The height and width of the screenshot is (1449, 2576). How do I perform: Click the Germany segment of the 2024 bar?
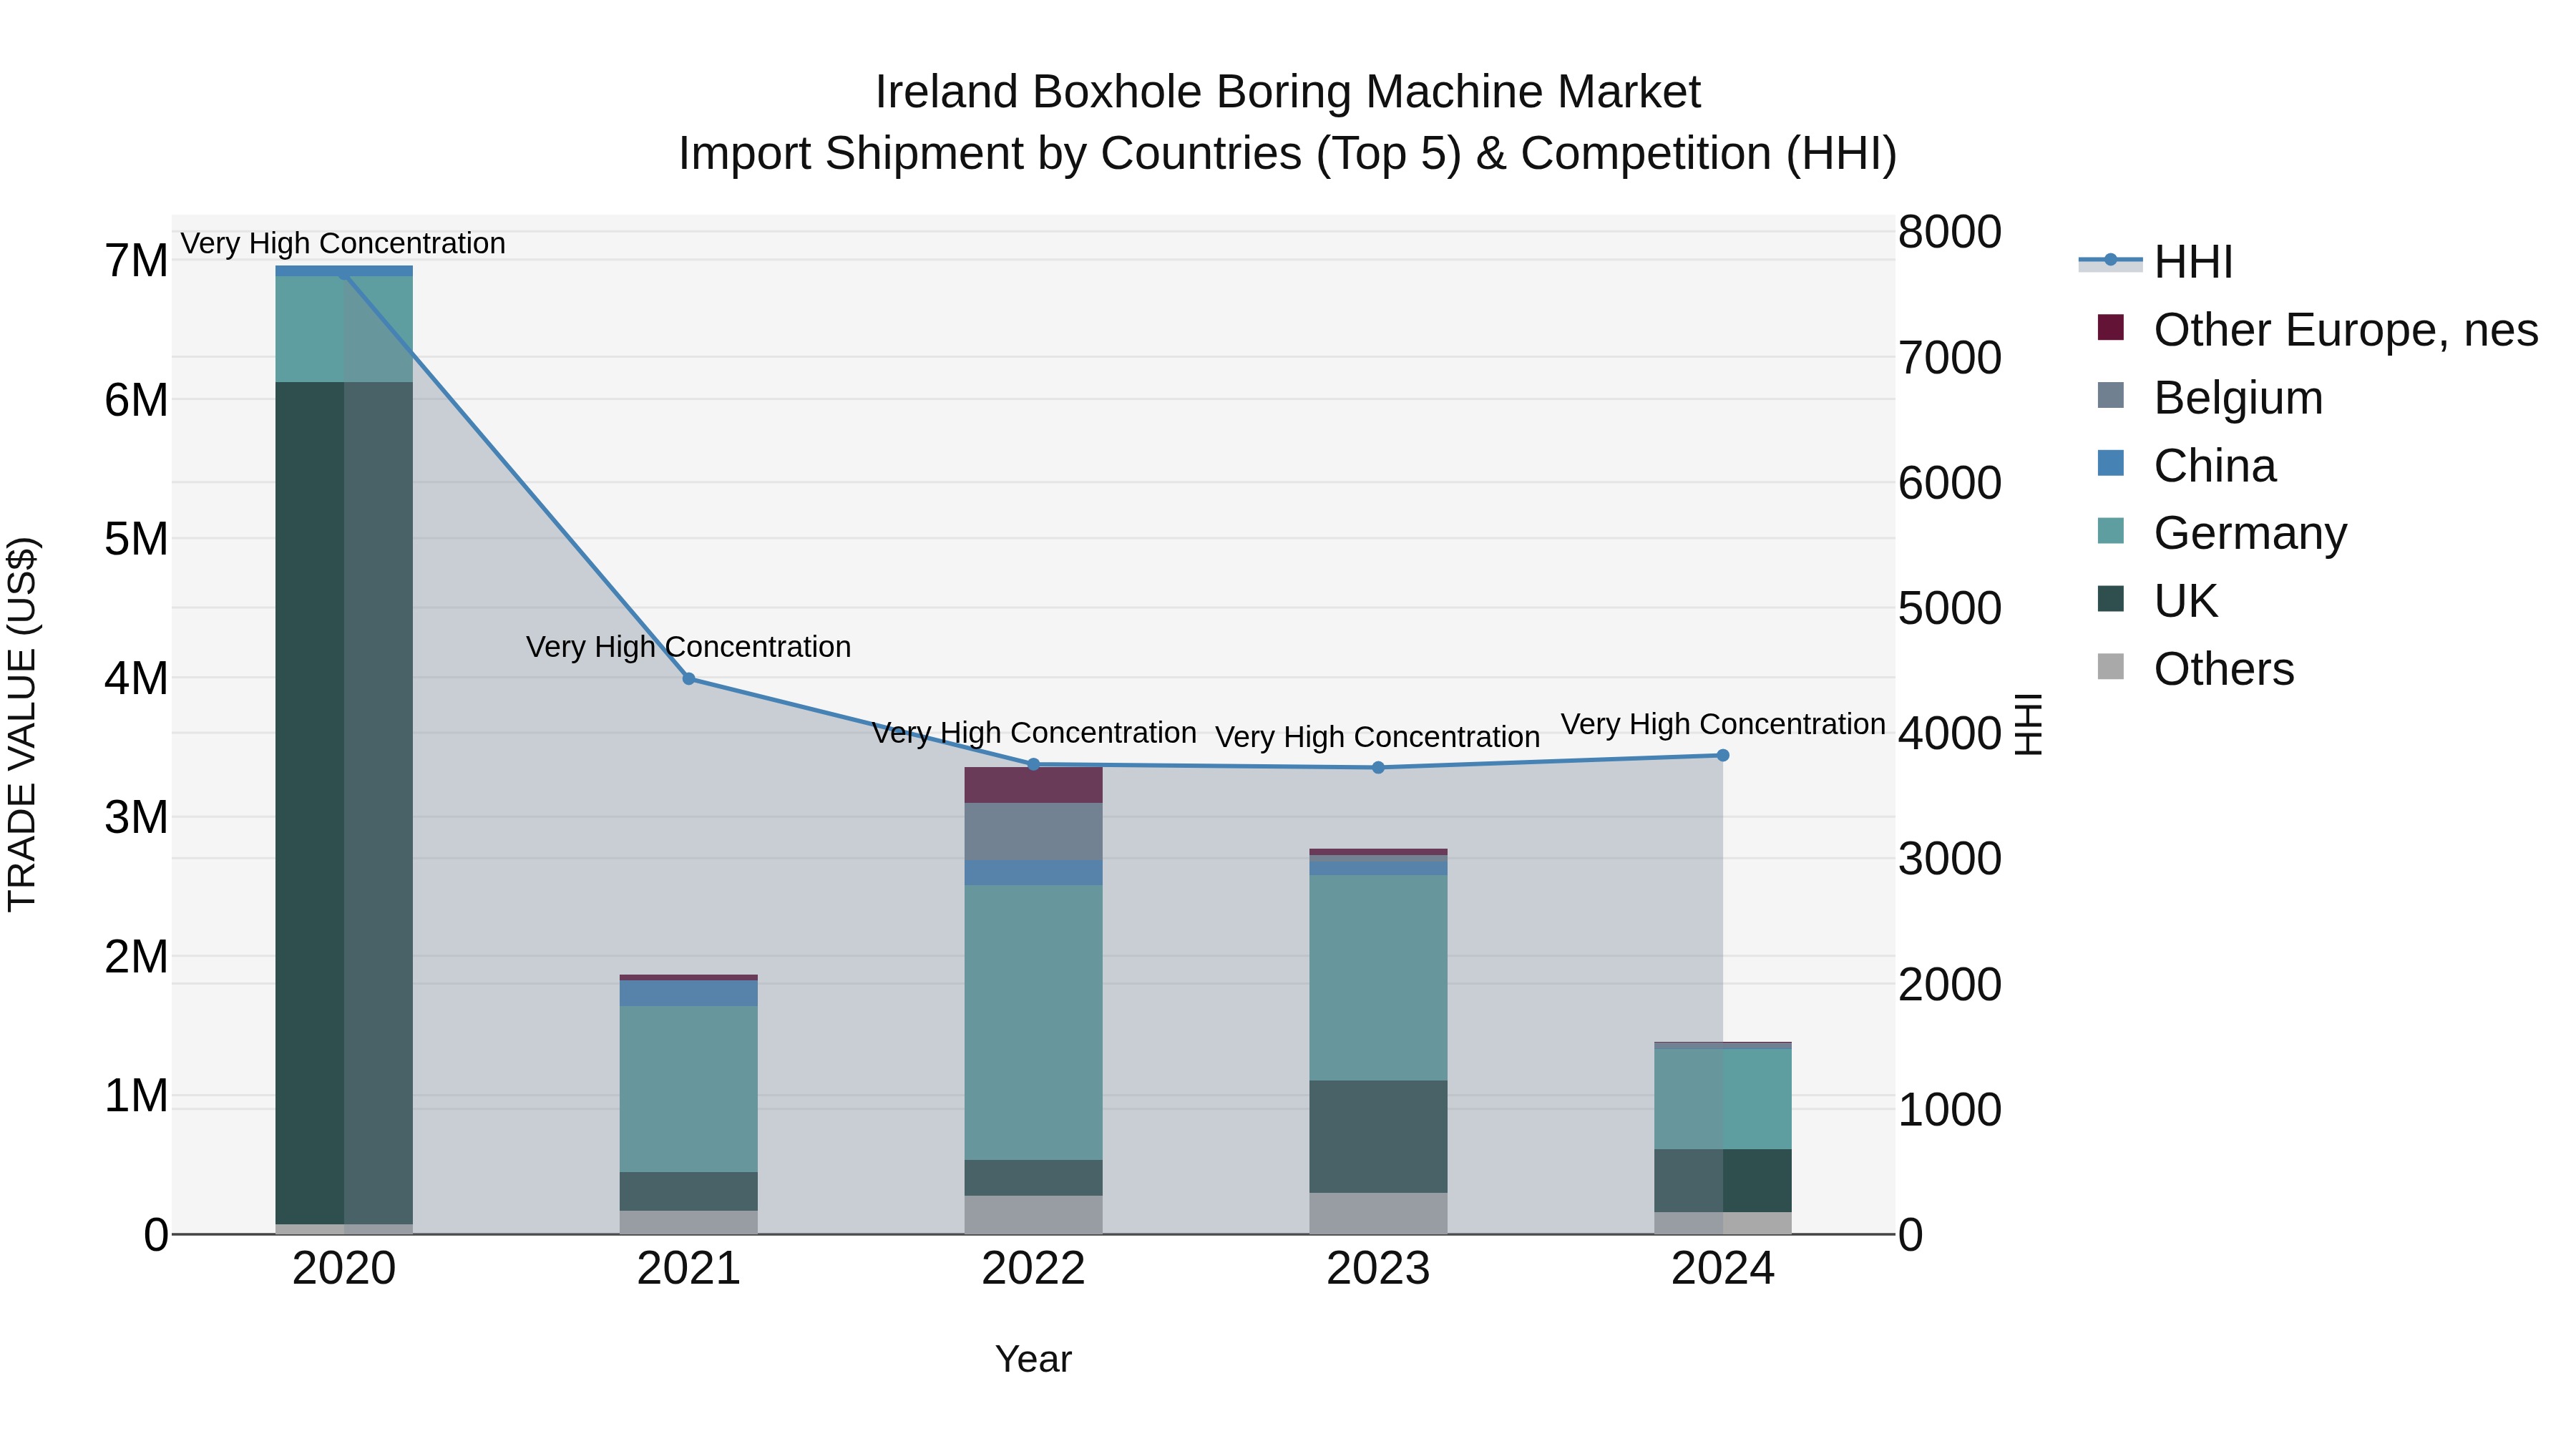1723,1099
